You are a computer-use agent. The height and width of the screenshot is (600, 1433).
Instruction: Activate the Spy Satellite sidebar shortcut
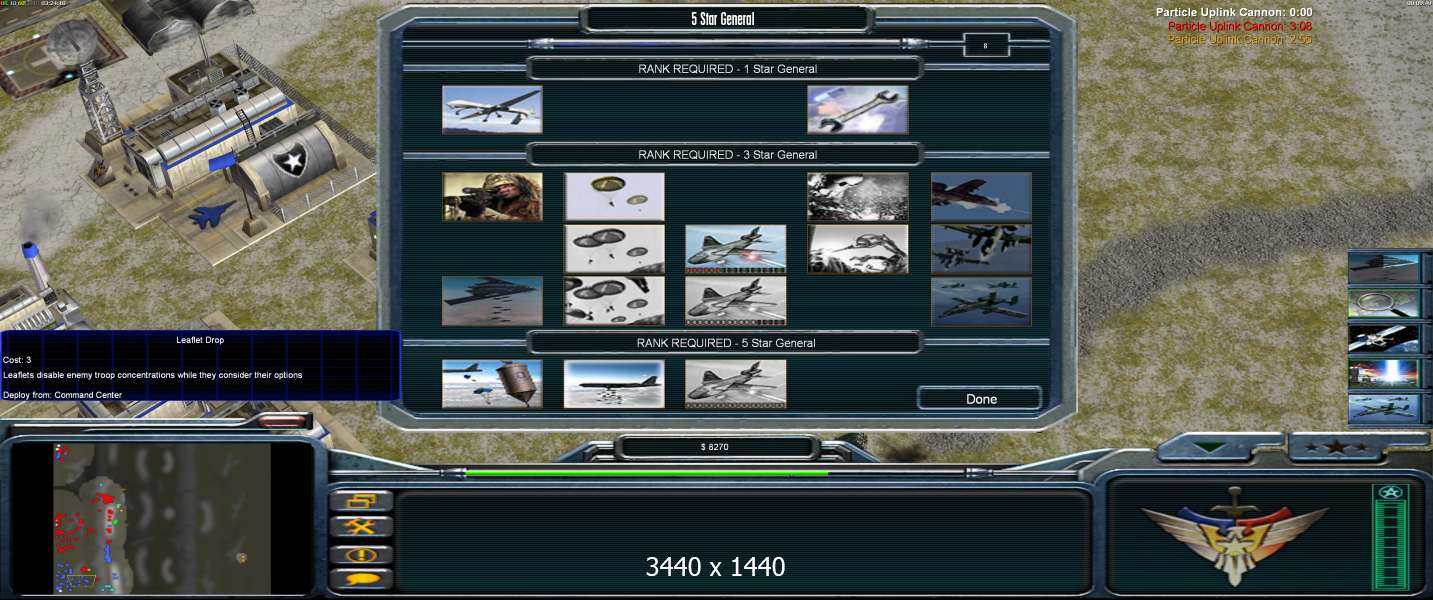(x=1384, y=338)
